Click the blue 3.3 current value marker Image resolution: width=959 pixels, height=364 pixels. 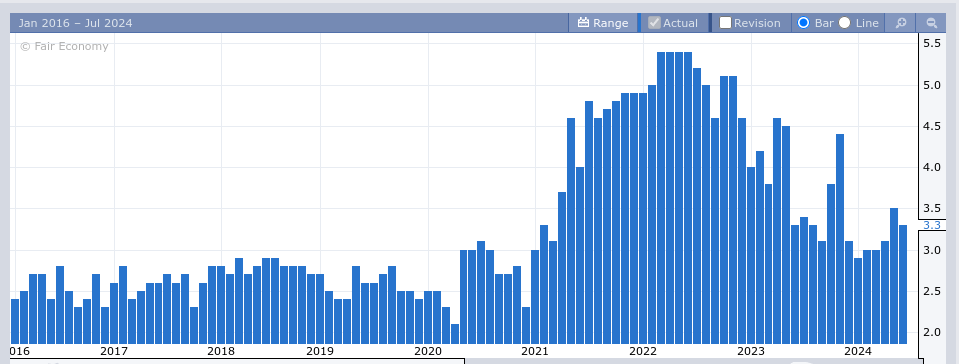point(932,225)
